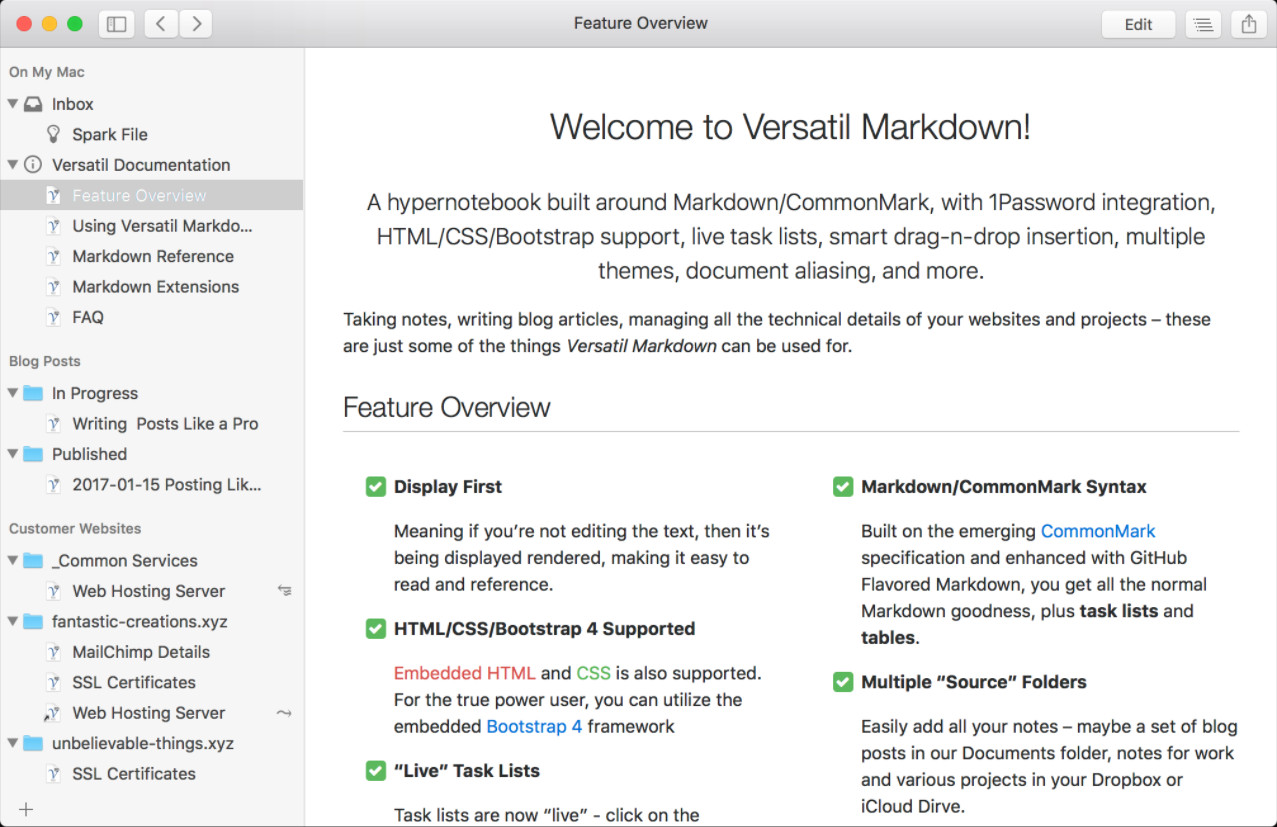Click the document icon beside Writing Posts Like a Pro

(x=53, y=424)
